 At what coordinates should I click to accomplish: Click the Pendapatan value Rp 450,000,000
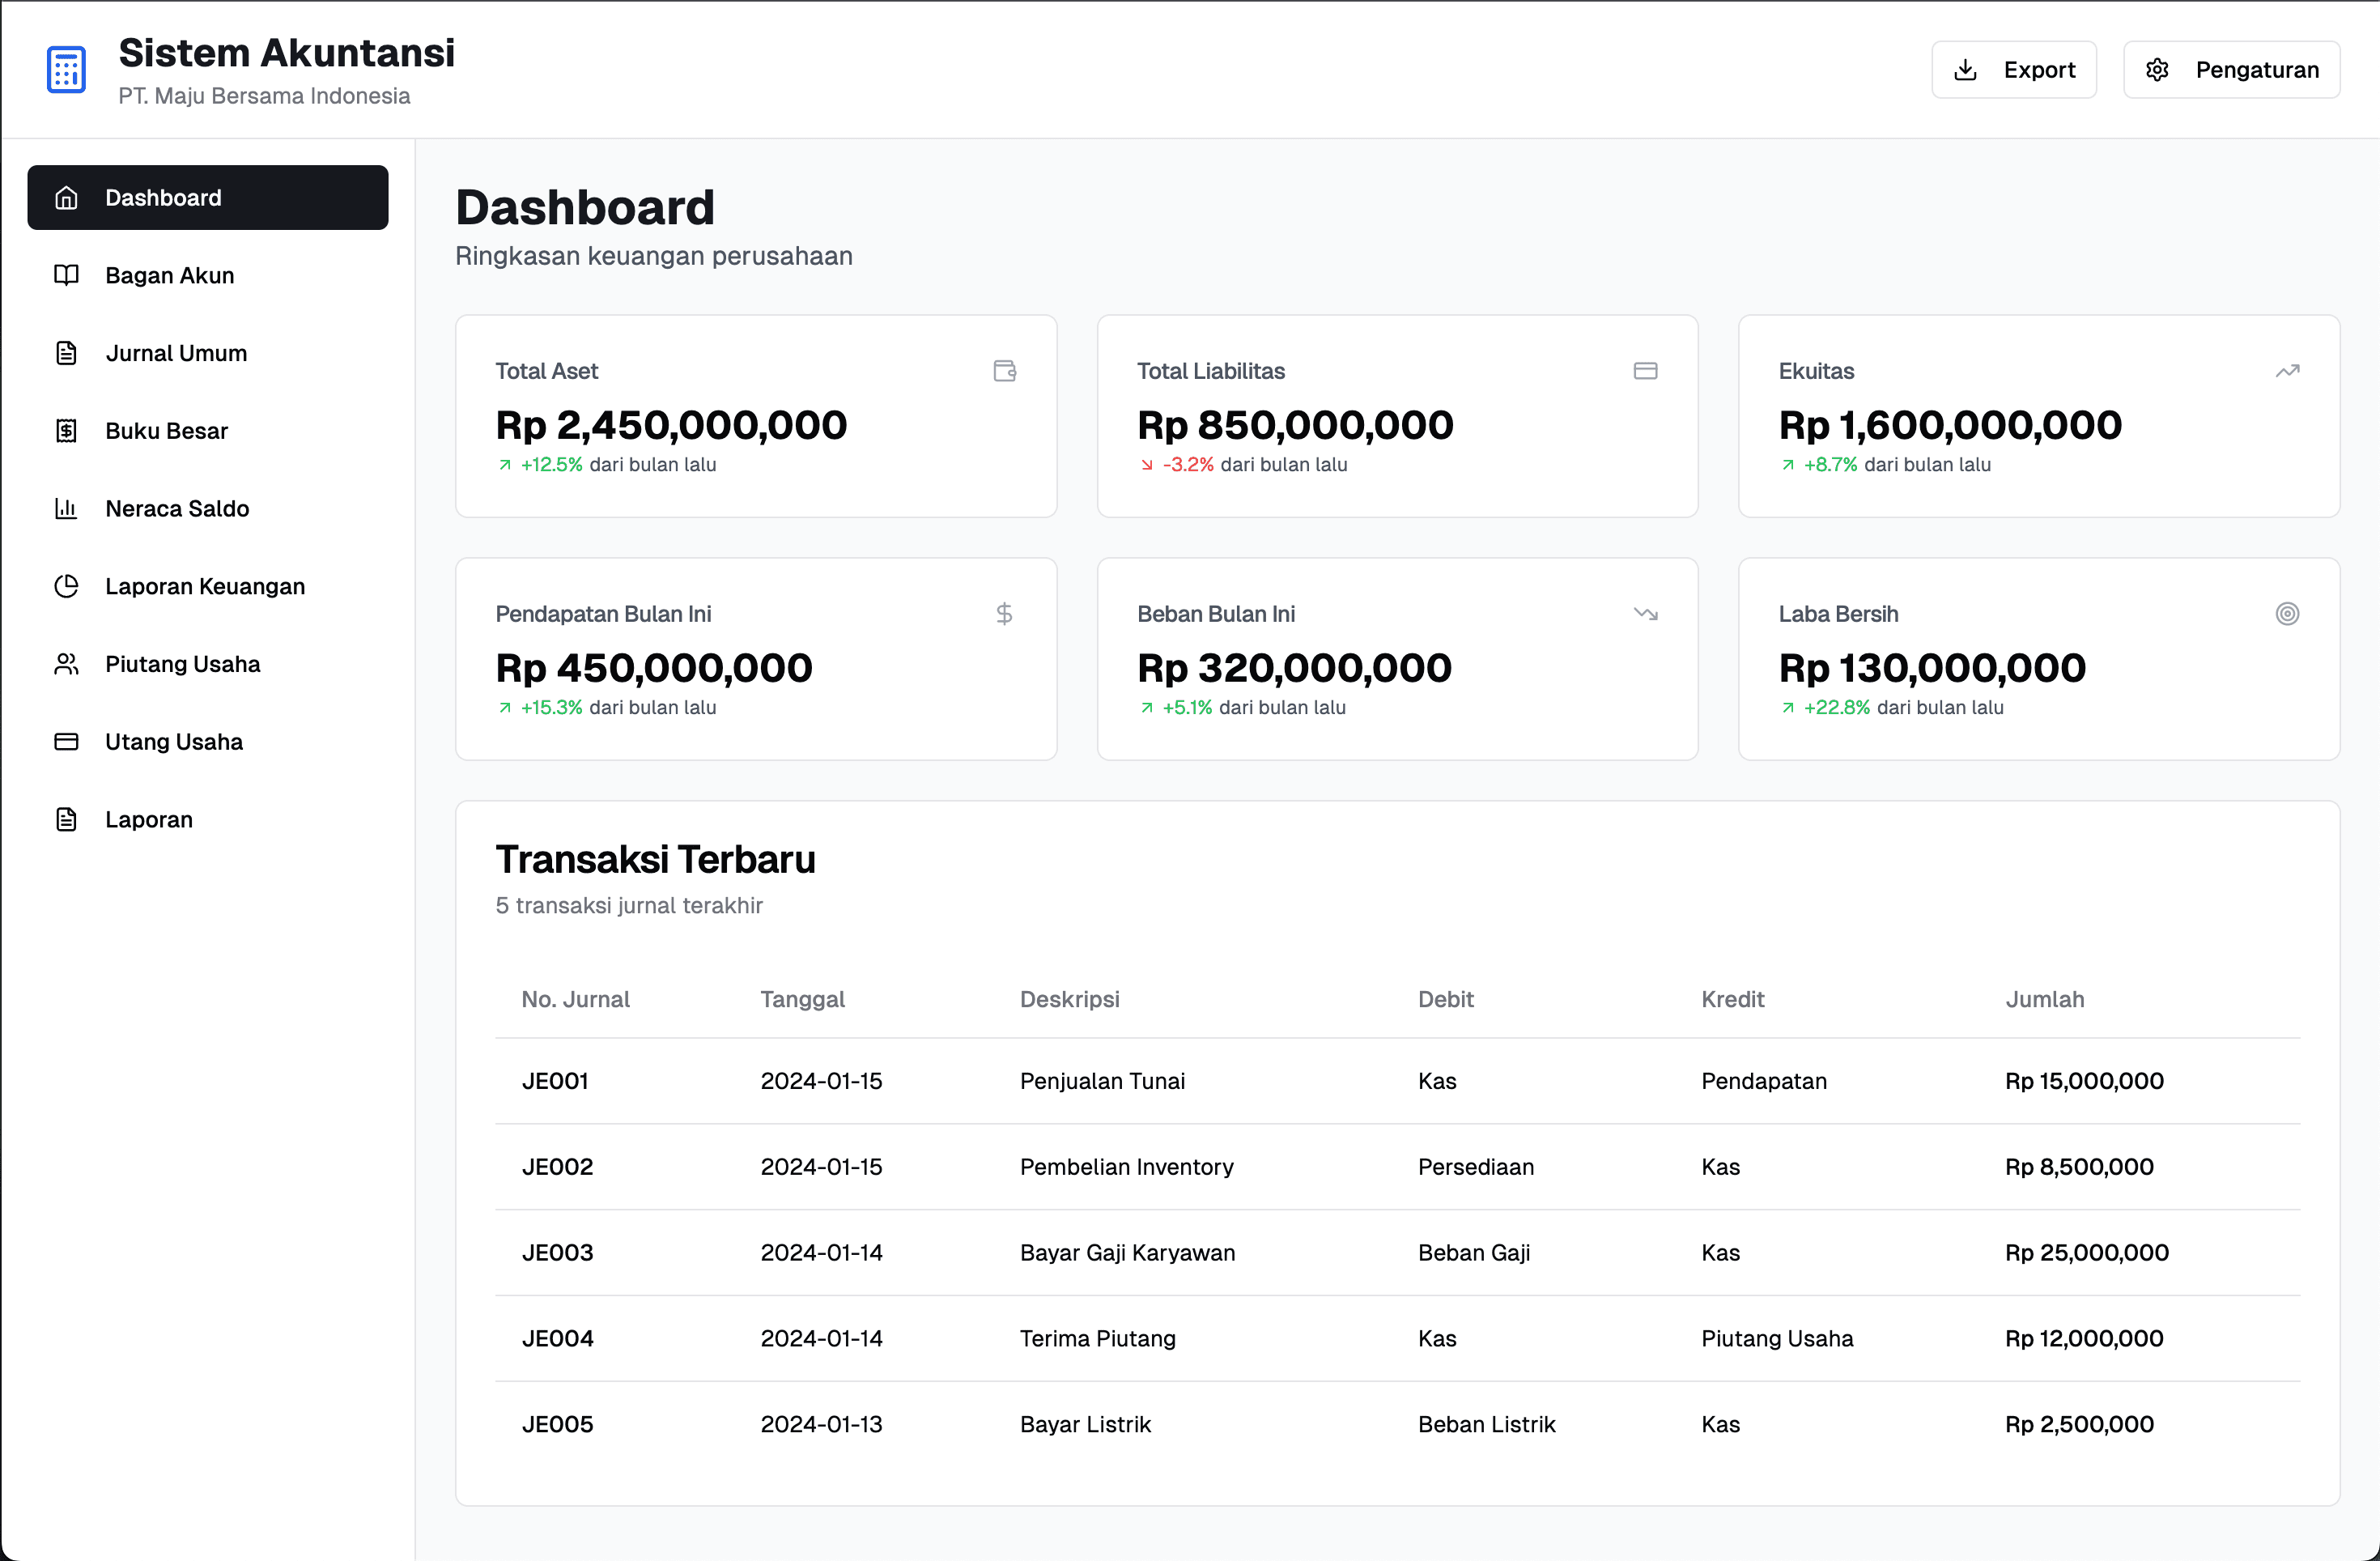(654, 668)
